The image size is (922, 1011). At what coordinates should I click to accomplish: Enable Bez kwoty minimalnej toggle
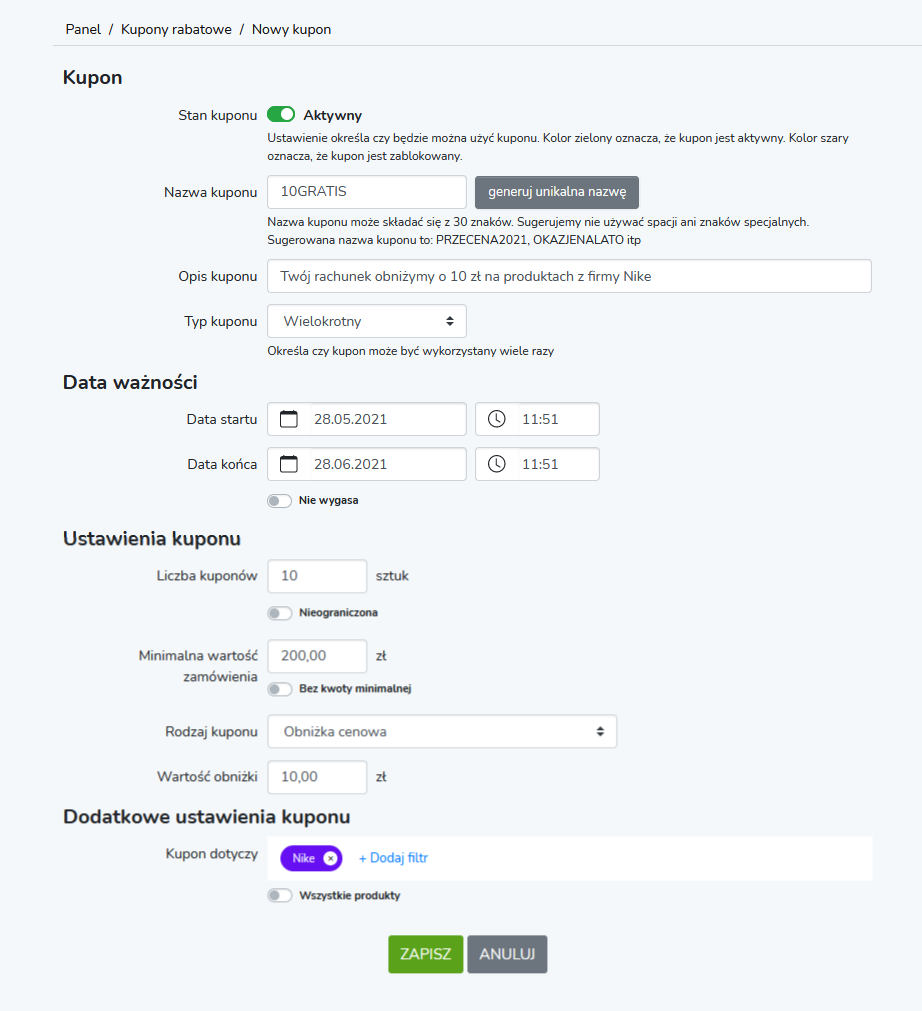[x=279, y=689]
